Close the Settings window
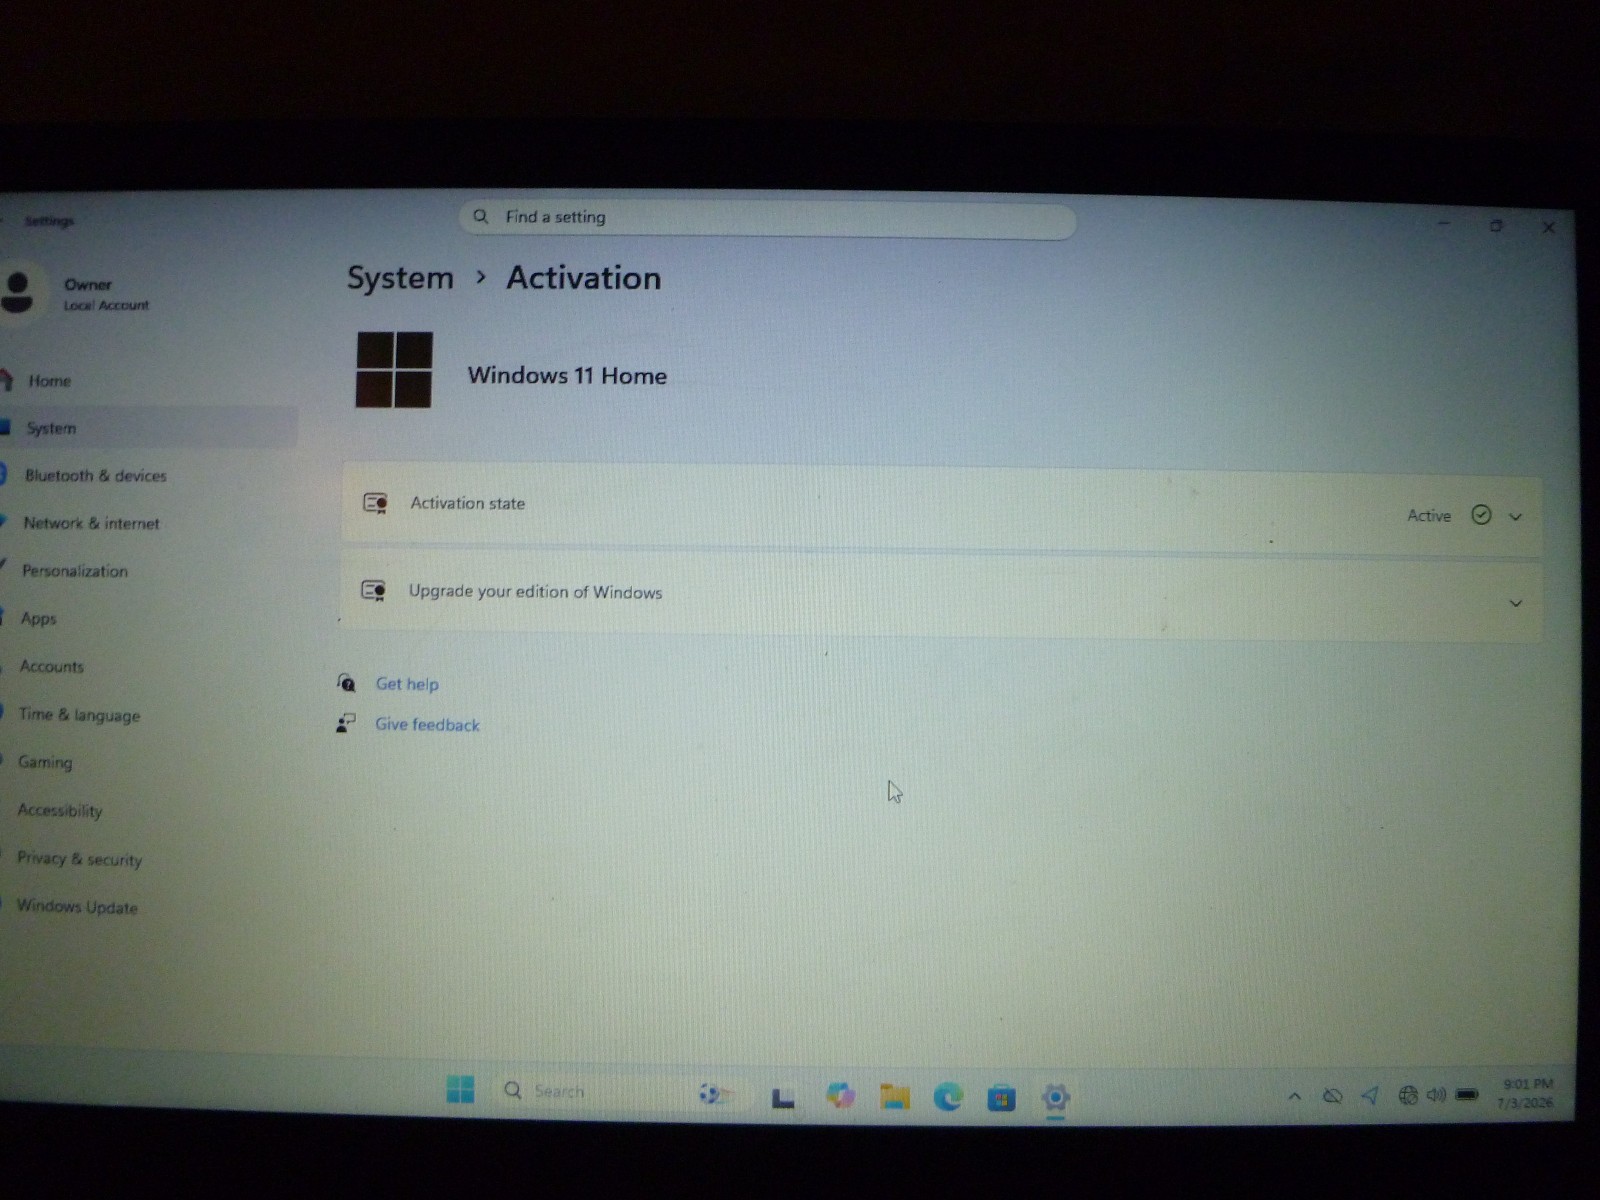 point(1548,228)
